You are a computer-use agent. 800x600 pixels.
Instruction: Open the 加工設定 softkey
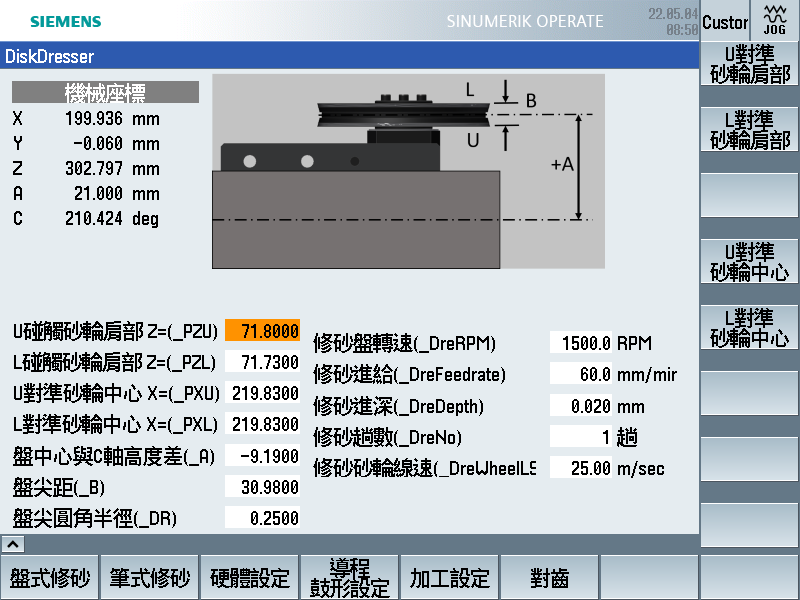click(x=449, y=578)
